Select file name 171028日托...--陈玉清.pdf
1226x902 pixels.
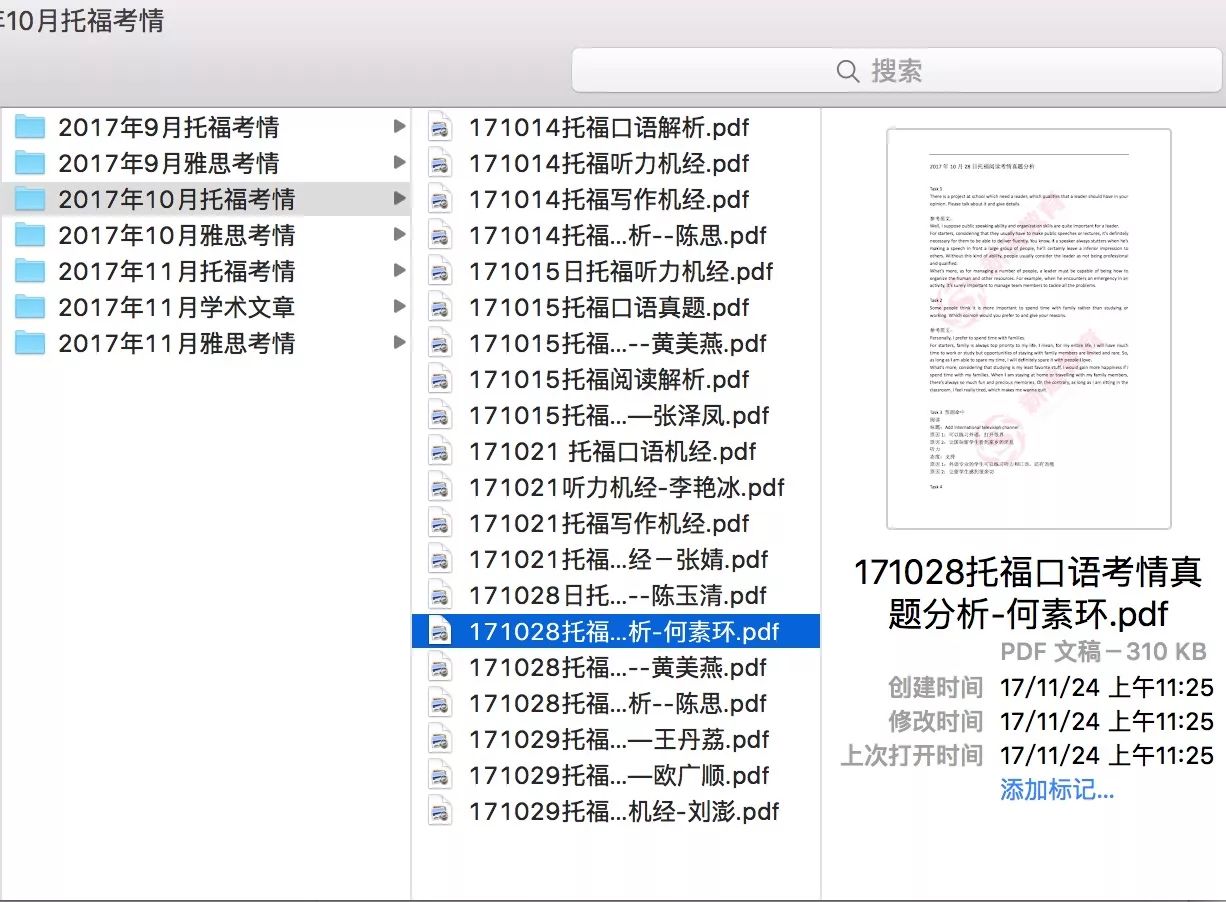tap(618, 595)
